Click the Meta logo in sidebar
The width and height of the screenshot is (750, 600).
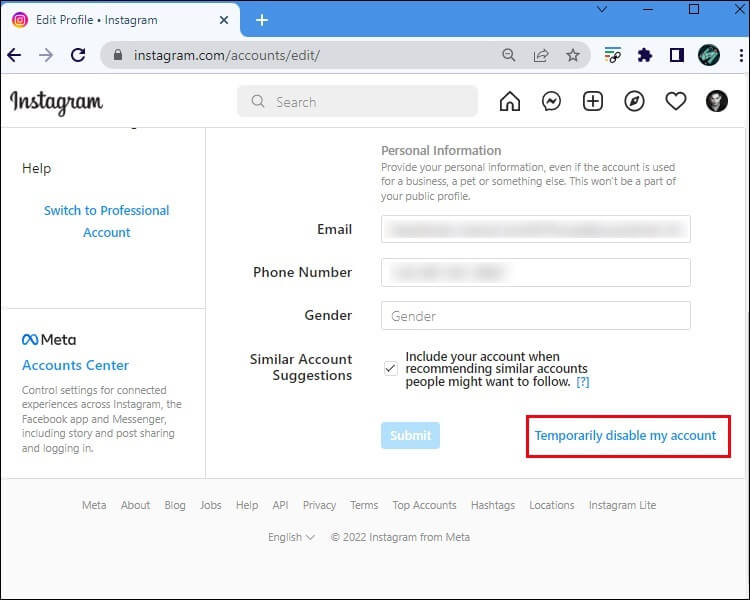coord(49,340)
